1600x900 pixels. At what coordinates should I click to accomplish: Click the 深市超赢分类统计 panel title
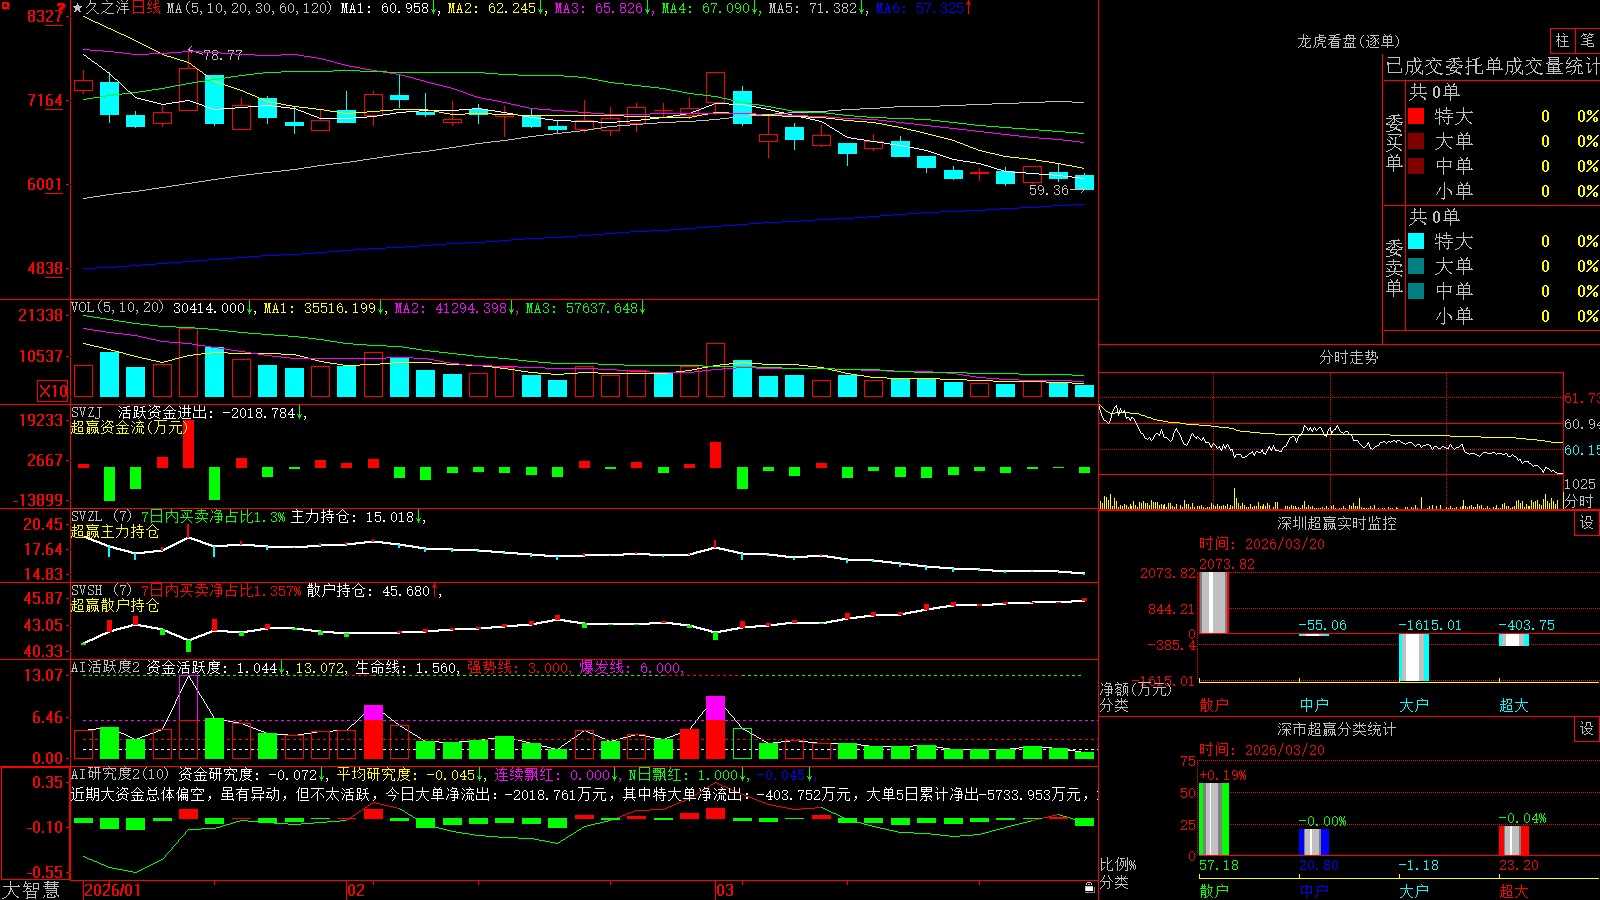click(x=1336, y=729)
